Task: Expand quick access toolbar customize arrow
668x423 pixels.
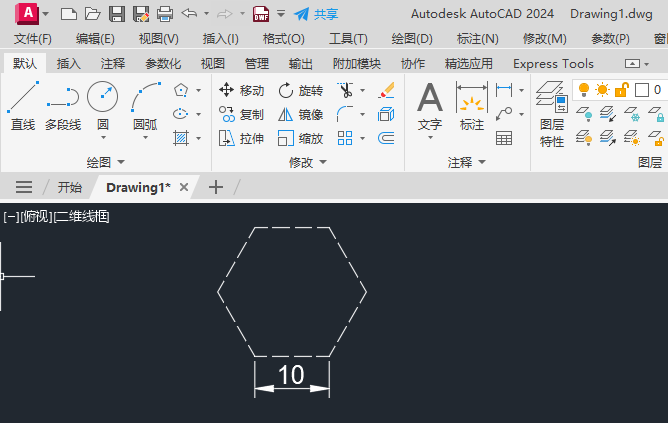Action: click(x=281, y=14)
